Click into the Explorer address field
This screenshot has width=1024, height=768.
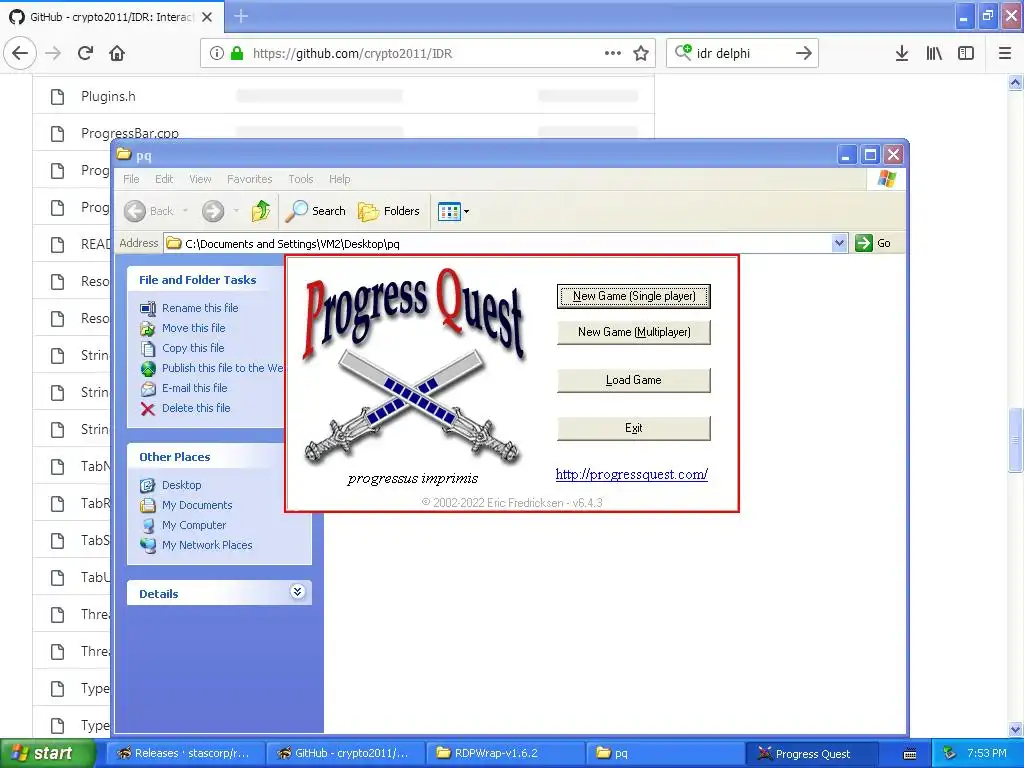499,244
